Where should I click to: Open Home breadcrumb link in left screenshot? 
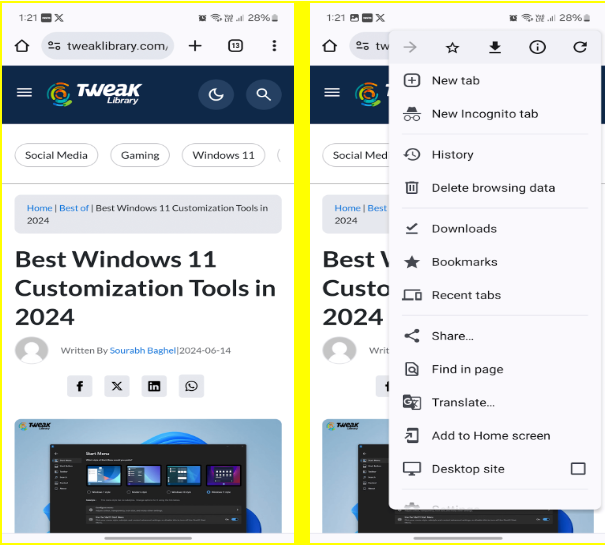[x=39, y=208]
